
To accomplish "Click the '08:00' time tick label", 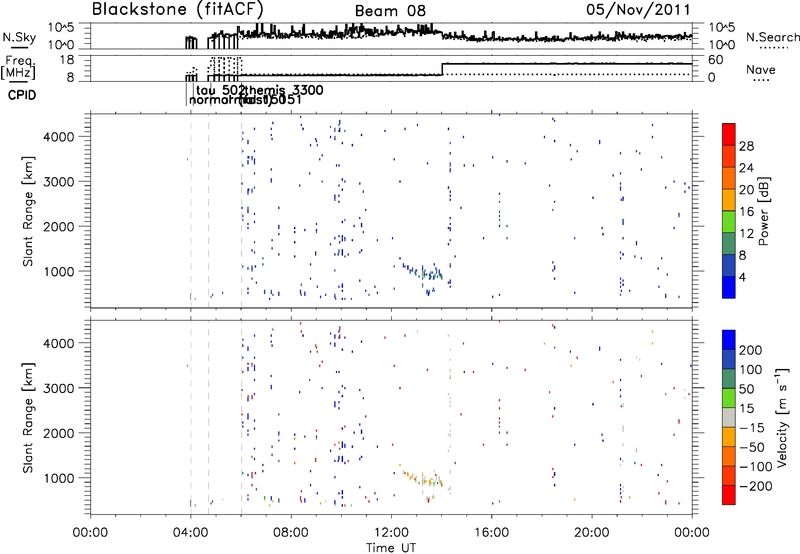I will tap(291, 533).
